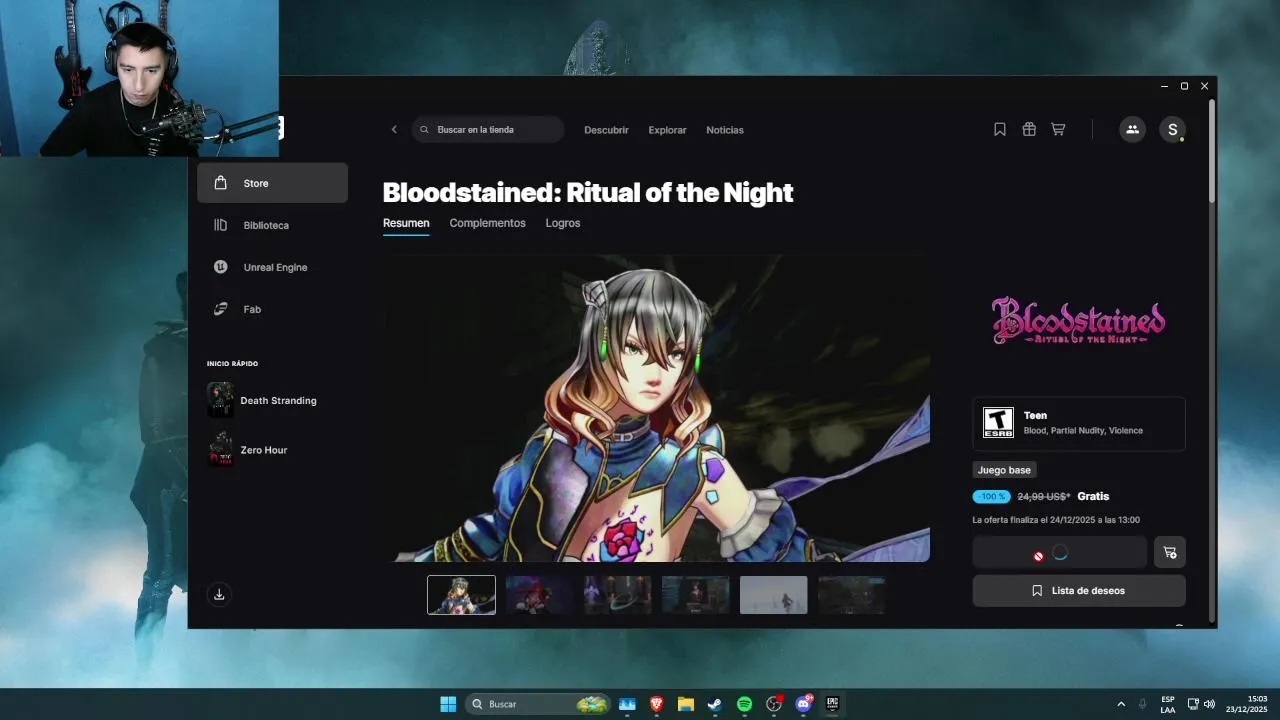Click the taskbar Buscar search box
The width and height of the screenshot is (1280, 720).
click(x=538, y=704)
